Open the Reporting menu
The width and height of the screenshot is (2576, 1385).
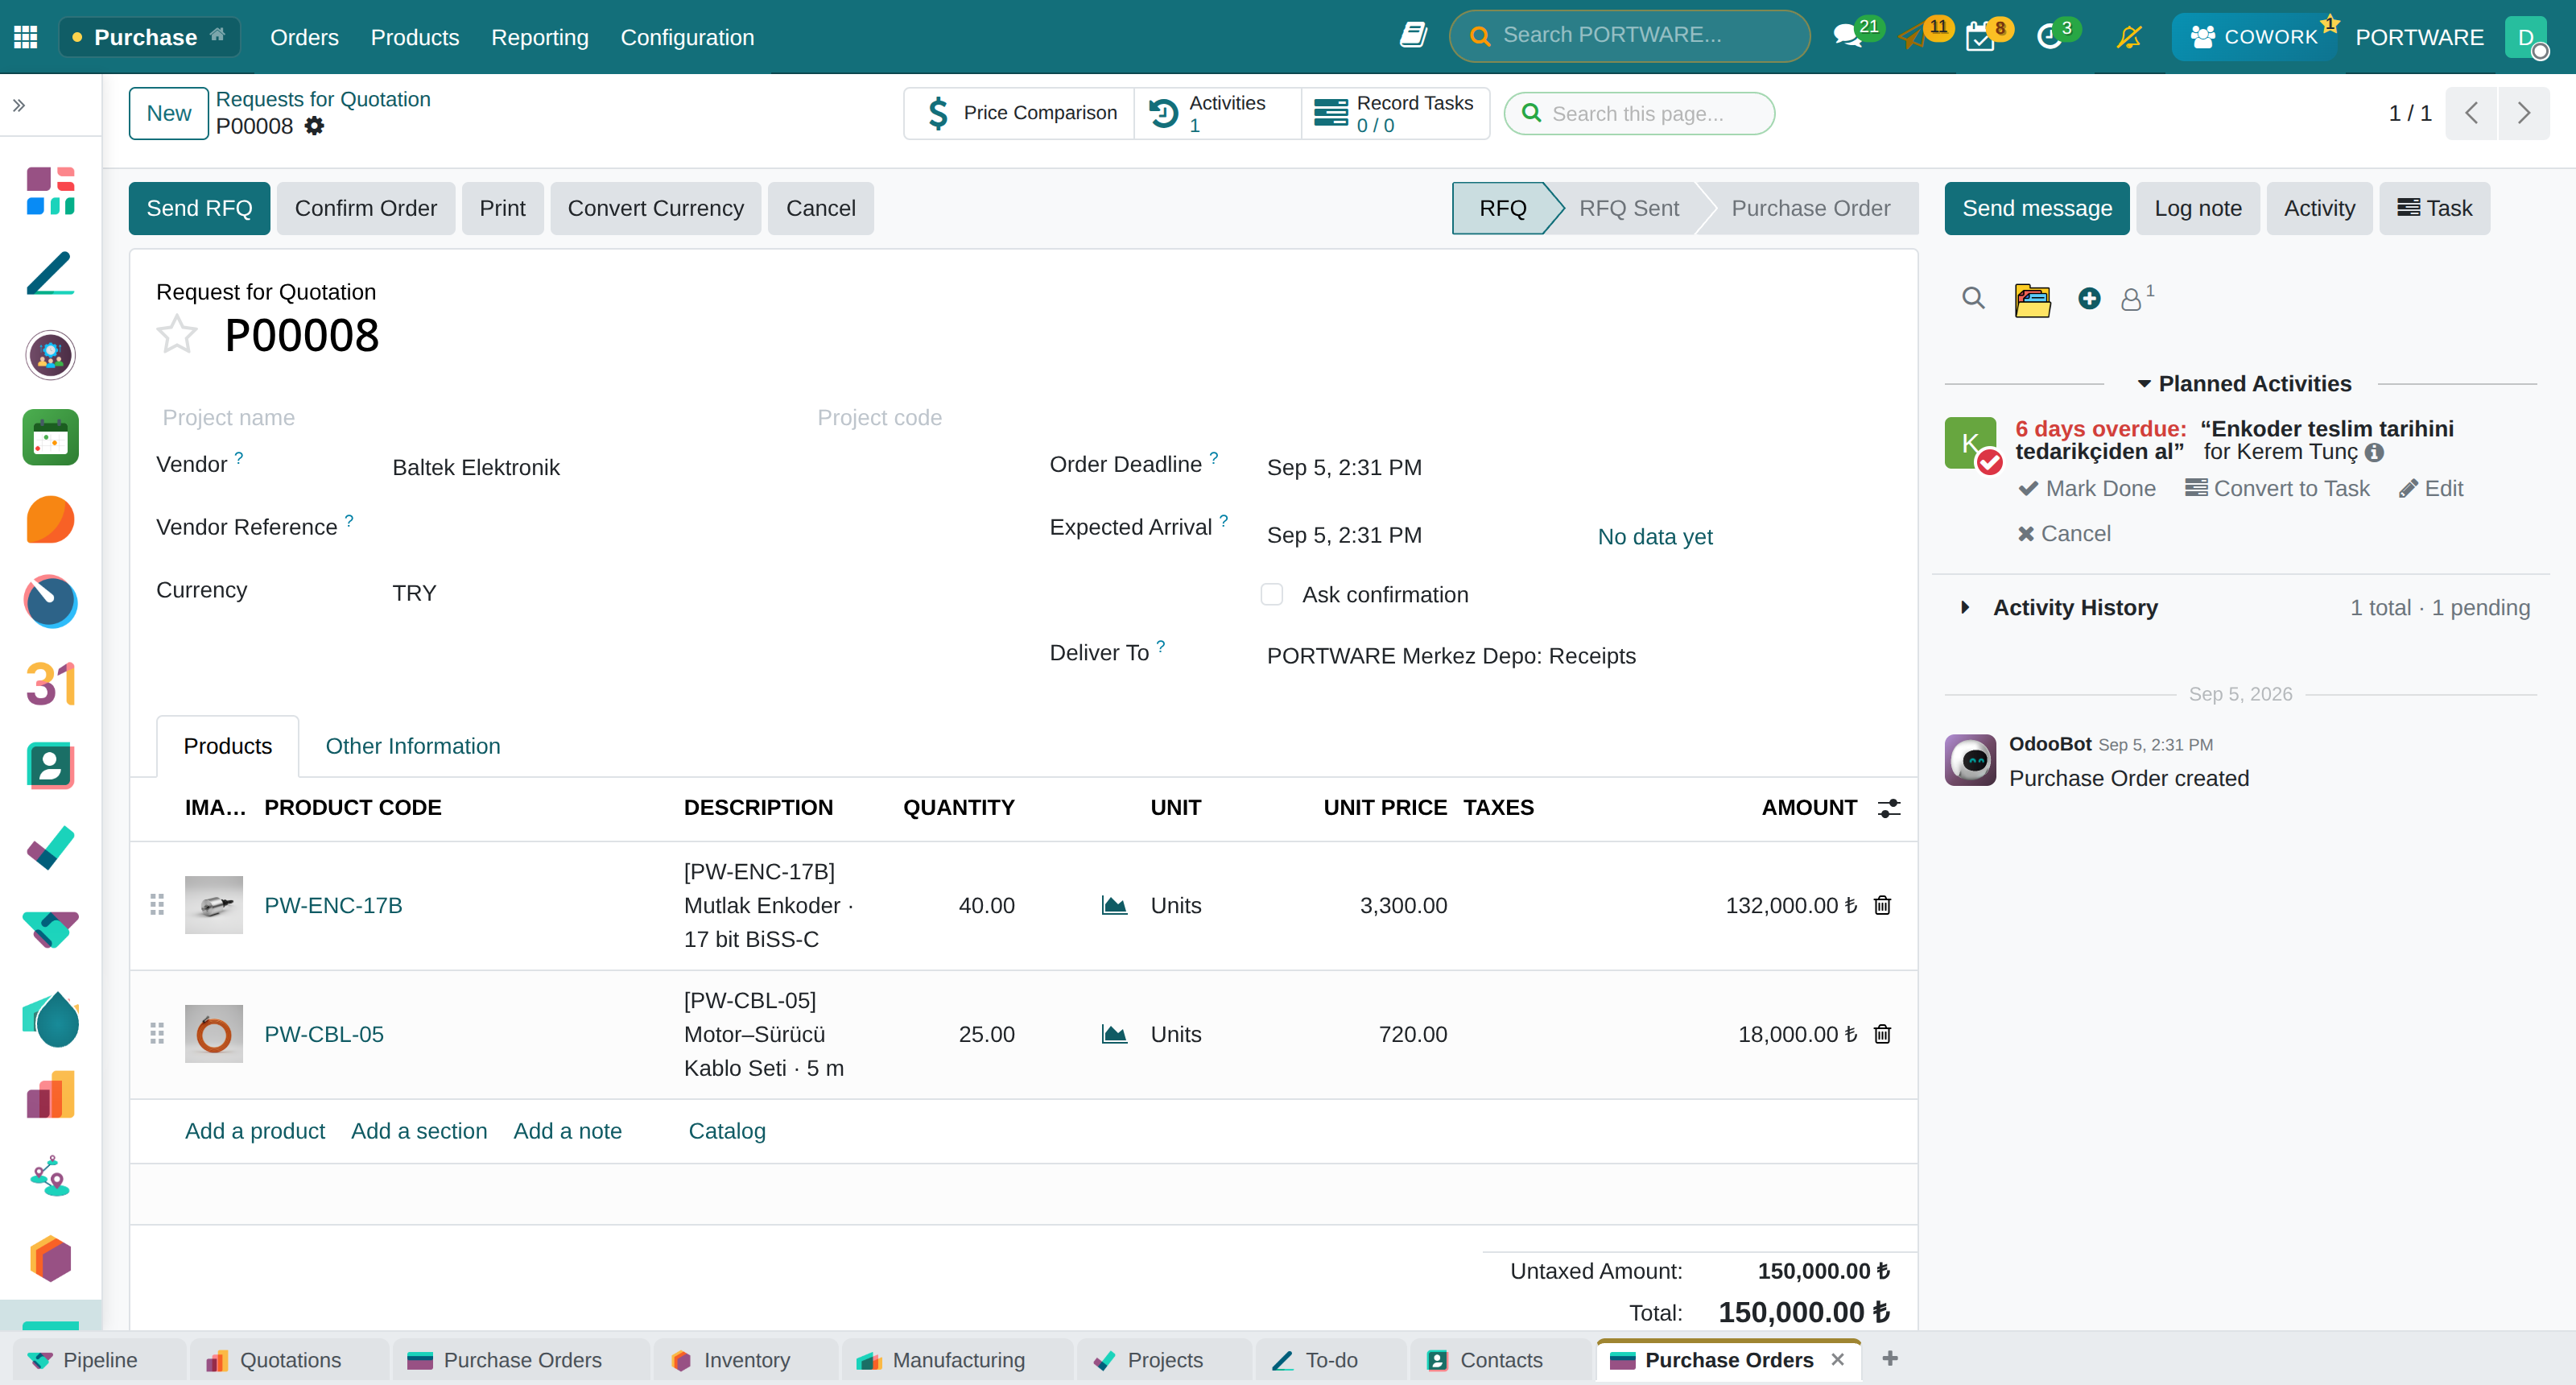pyautogui.click(x=540, y=37)
